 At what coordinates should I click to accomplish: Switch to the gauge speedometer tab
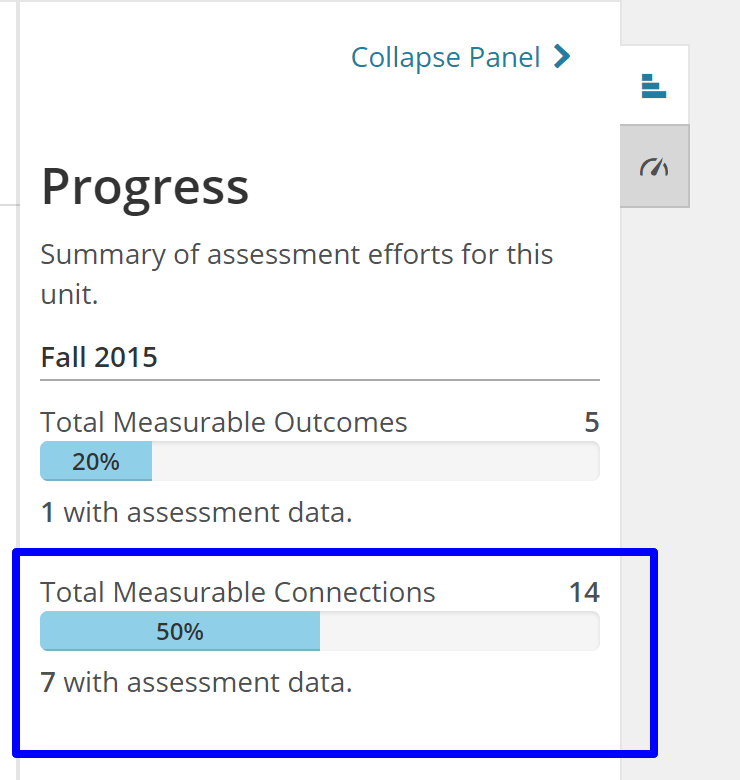(x=654, y=166)
